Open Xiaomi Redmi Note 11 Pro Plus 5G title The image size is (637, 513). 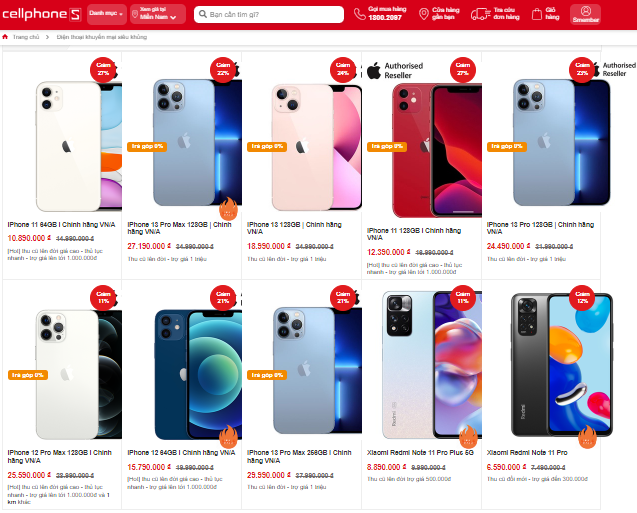click(x=420, y=452)
